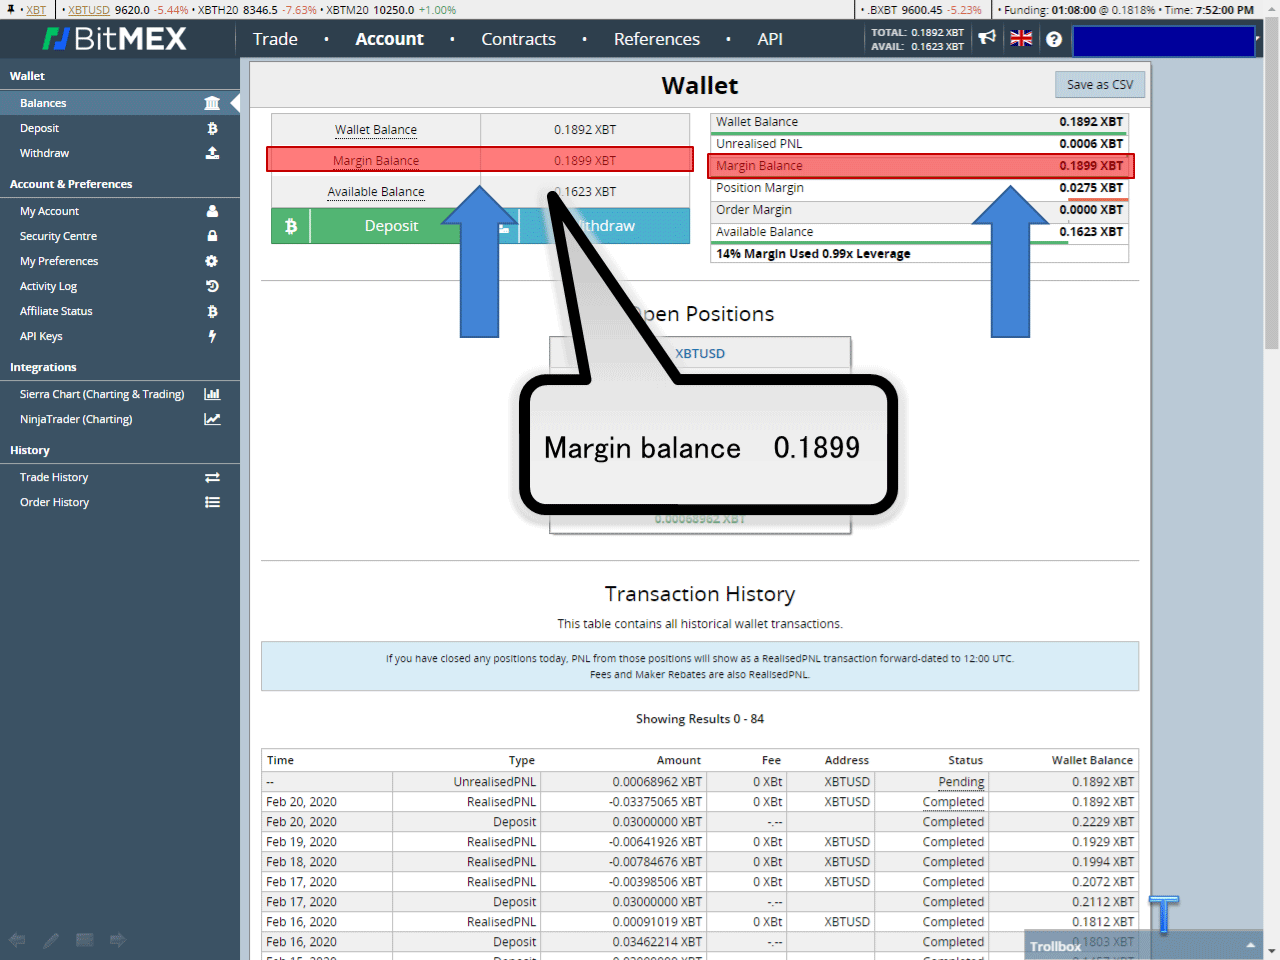Image resolution: width=1280 pixels, height=960 pixels.
Task: Click the Security Centre lock icon
Action: tap(212, 236)
